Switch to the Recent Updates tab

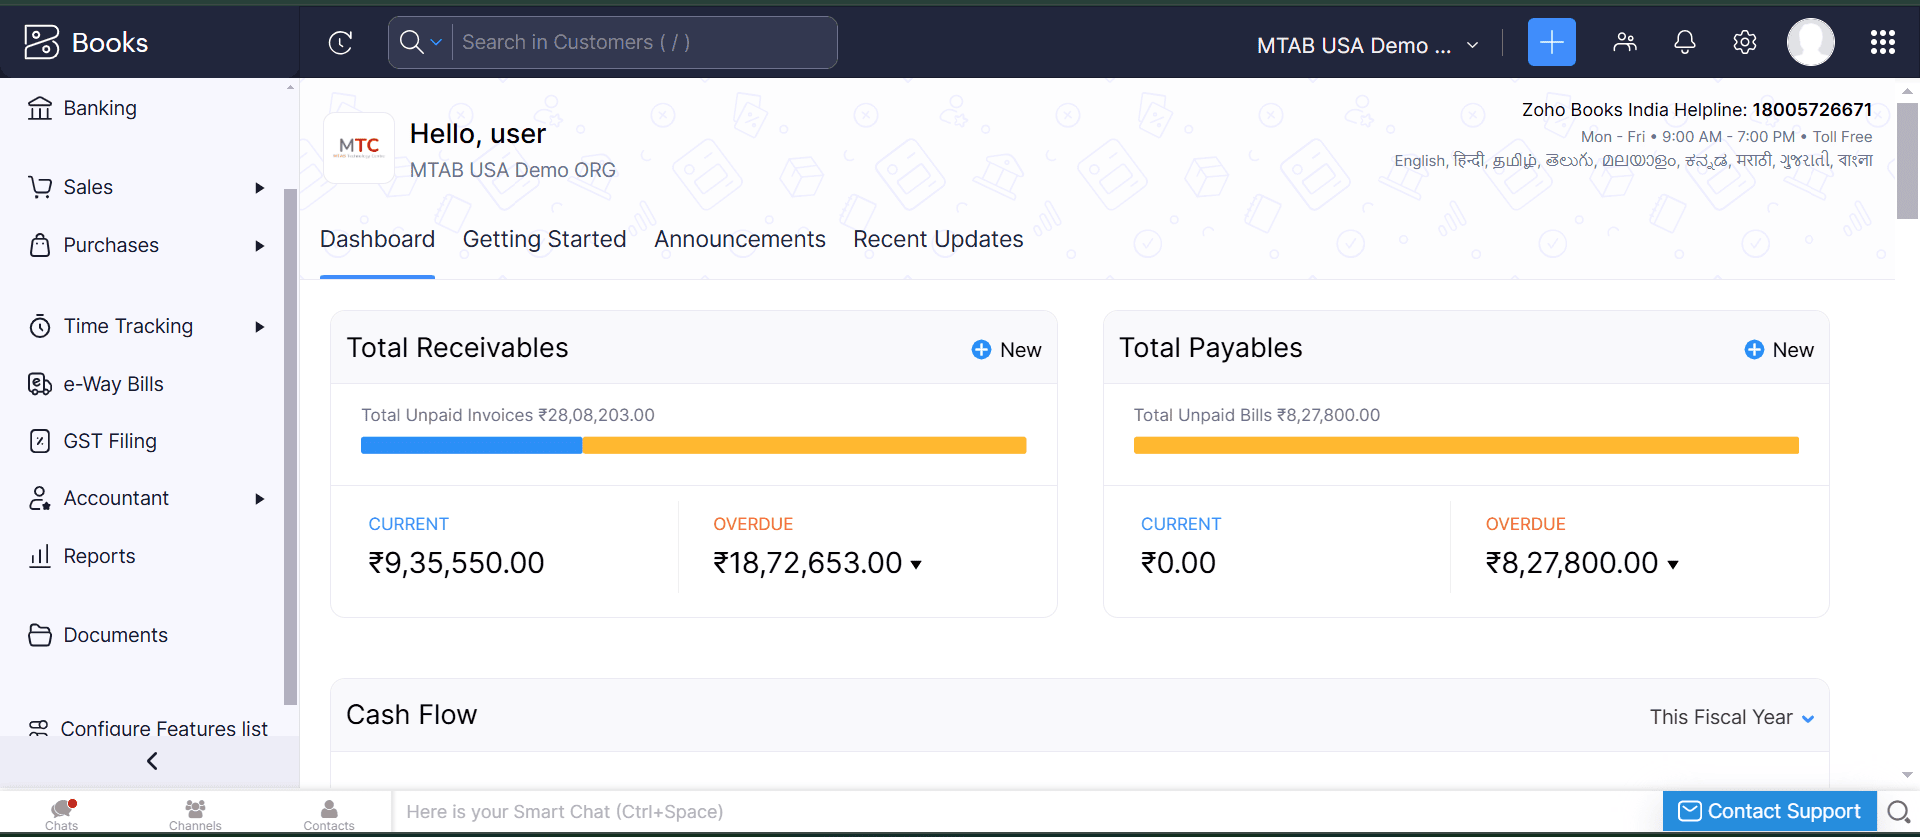tap(938, 239)
